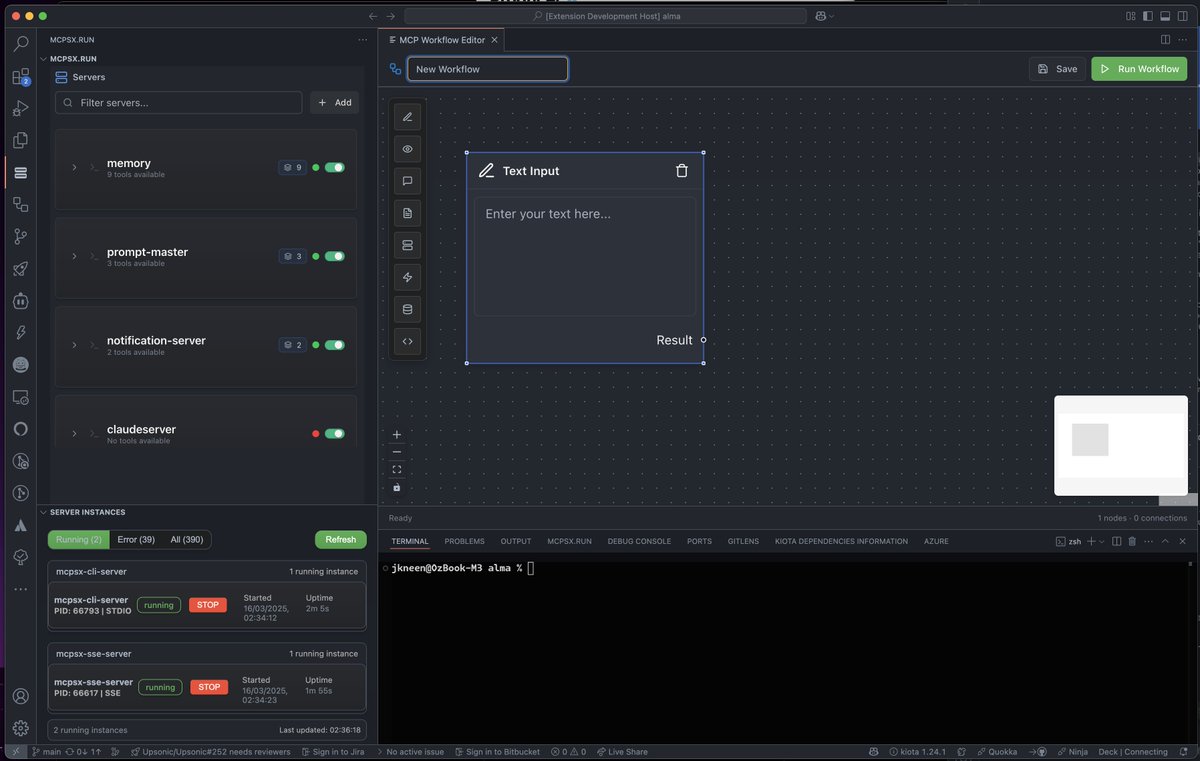Open the rocket icon view in activity bar
Viewport: 1200px width, 761px height.
click(21, 269)
